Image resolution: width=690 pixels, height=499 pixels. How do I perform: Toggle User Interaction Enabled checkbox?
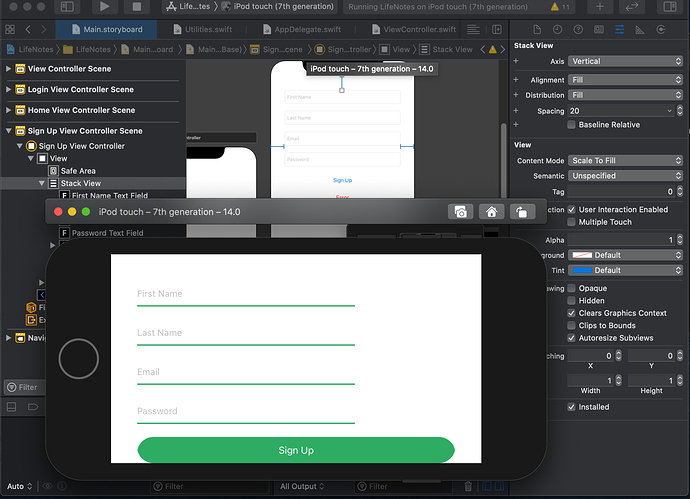tap(571, 209)
